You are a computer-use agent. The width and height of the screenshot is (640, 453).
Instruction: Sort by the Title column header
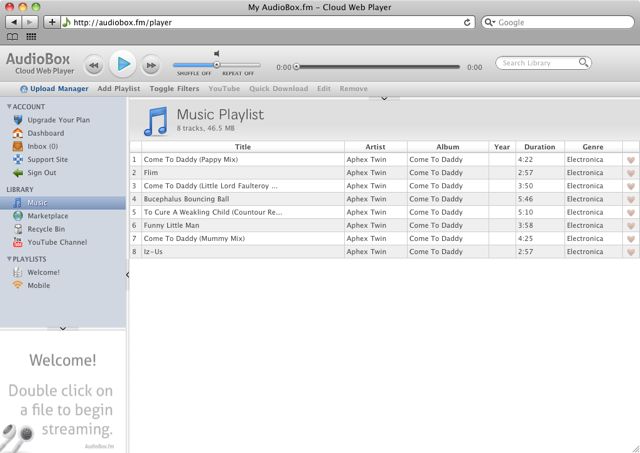243,147
